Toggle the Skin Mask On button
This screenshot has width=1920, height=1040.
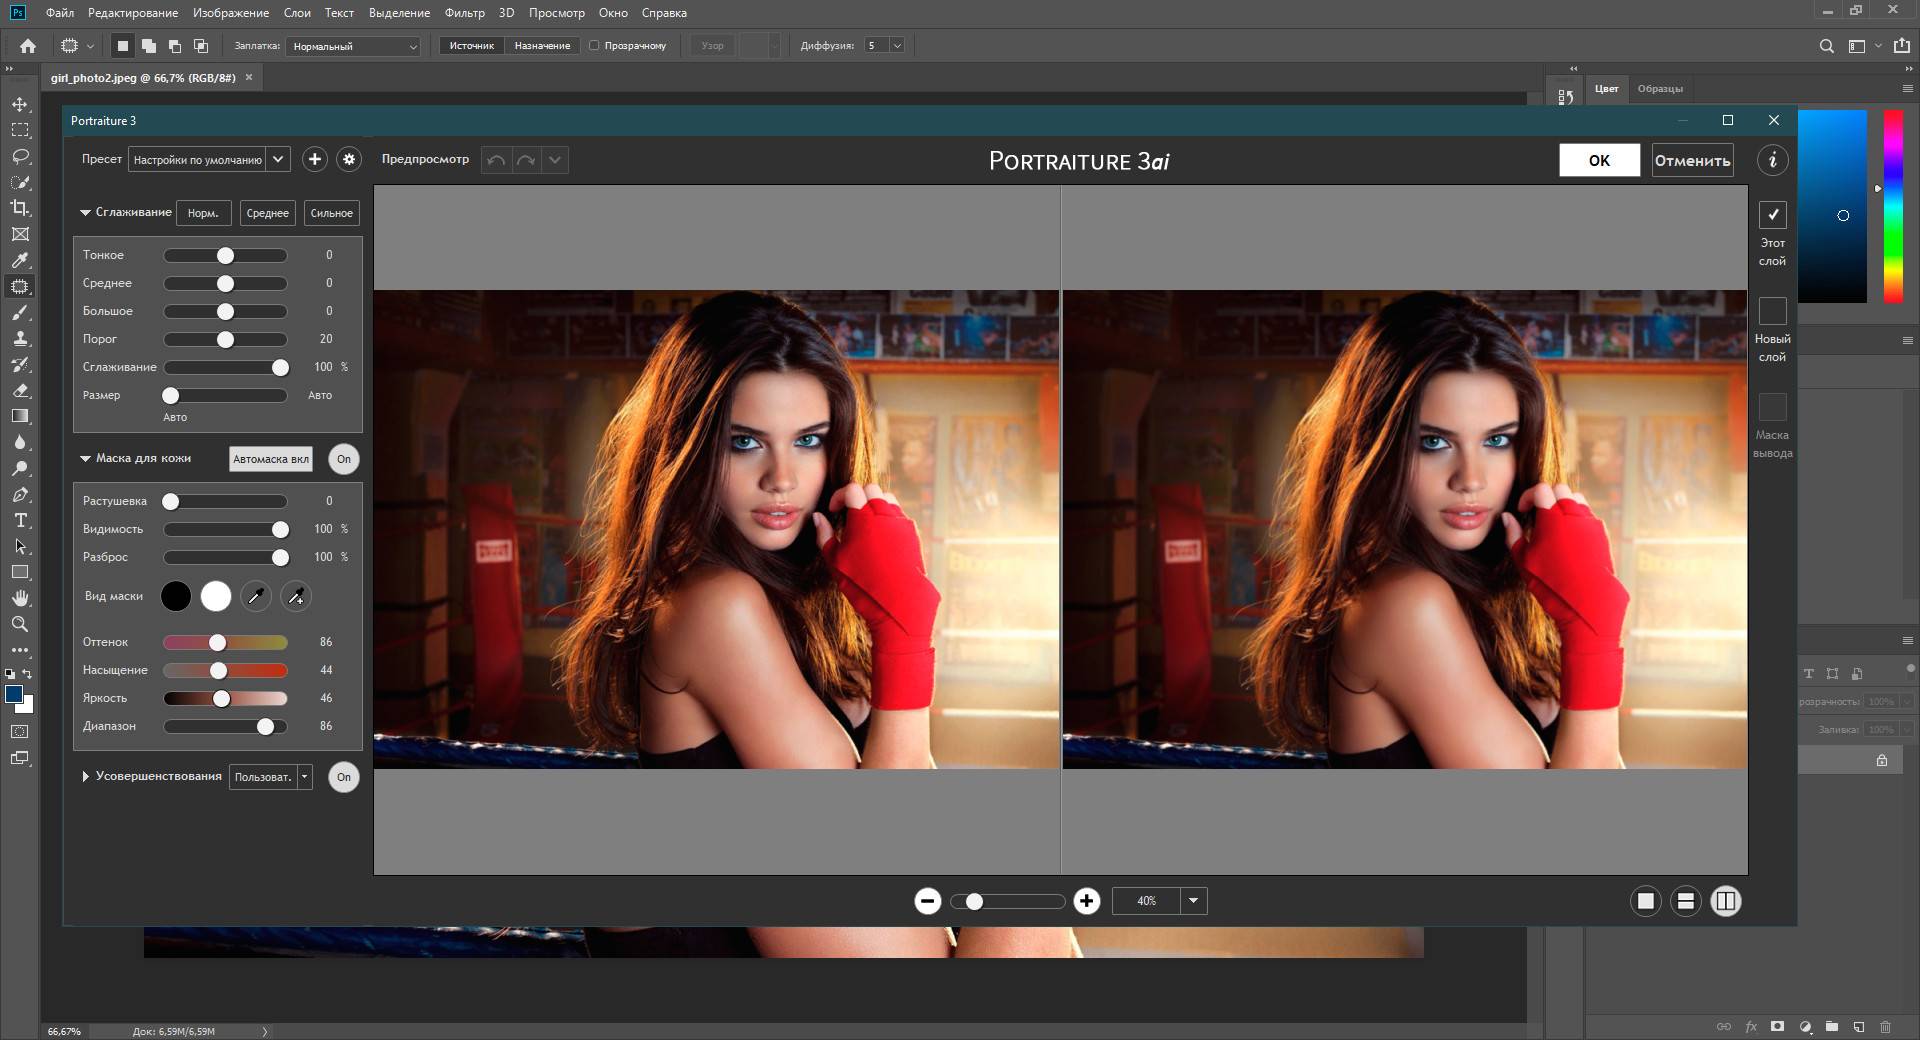pyautogui.click(x=344, y=459)
